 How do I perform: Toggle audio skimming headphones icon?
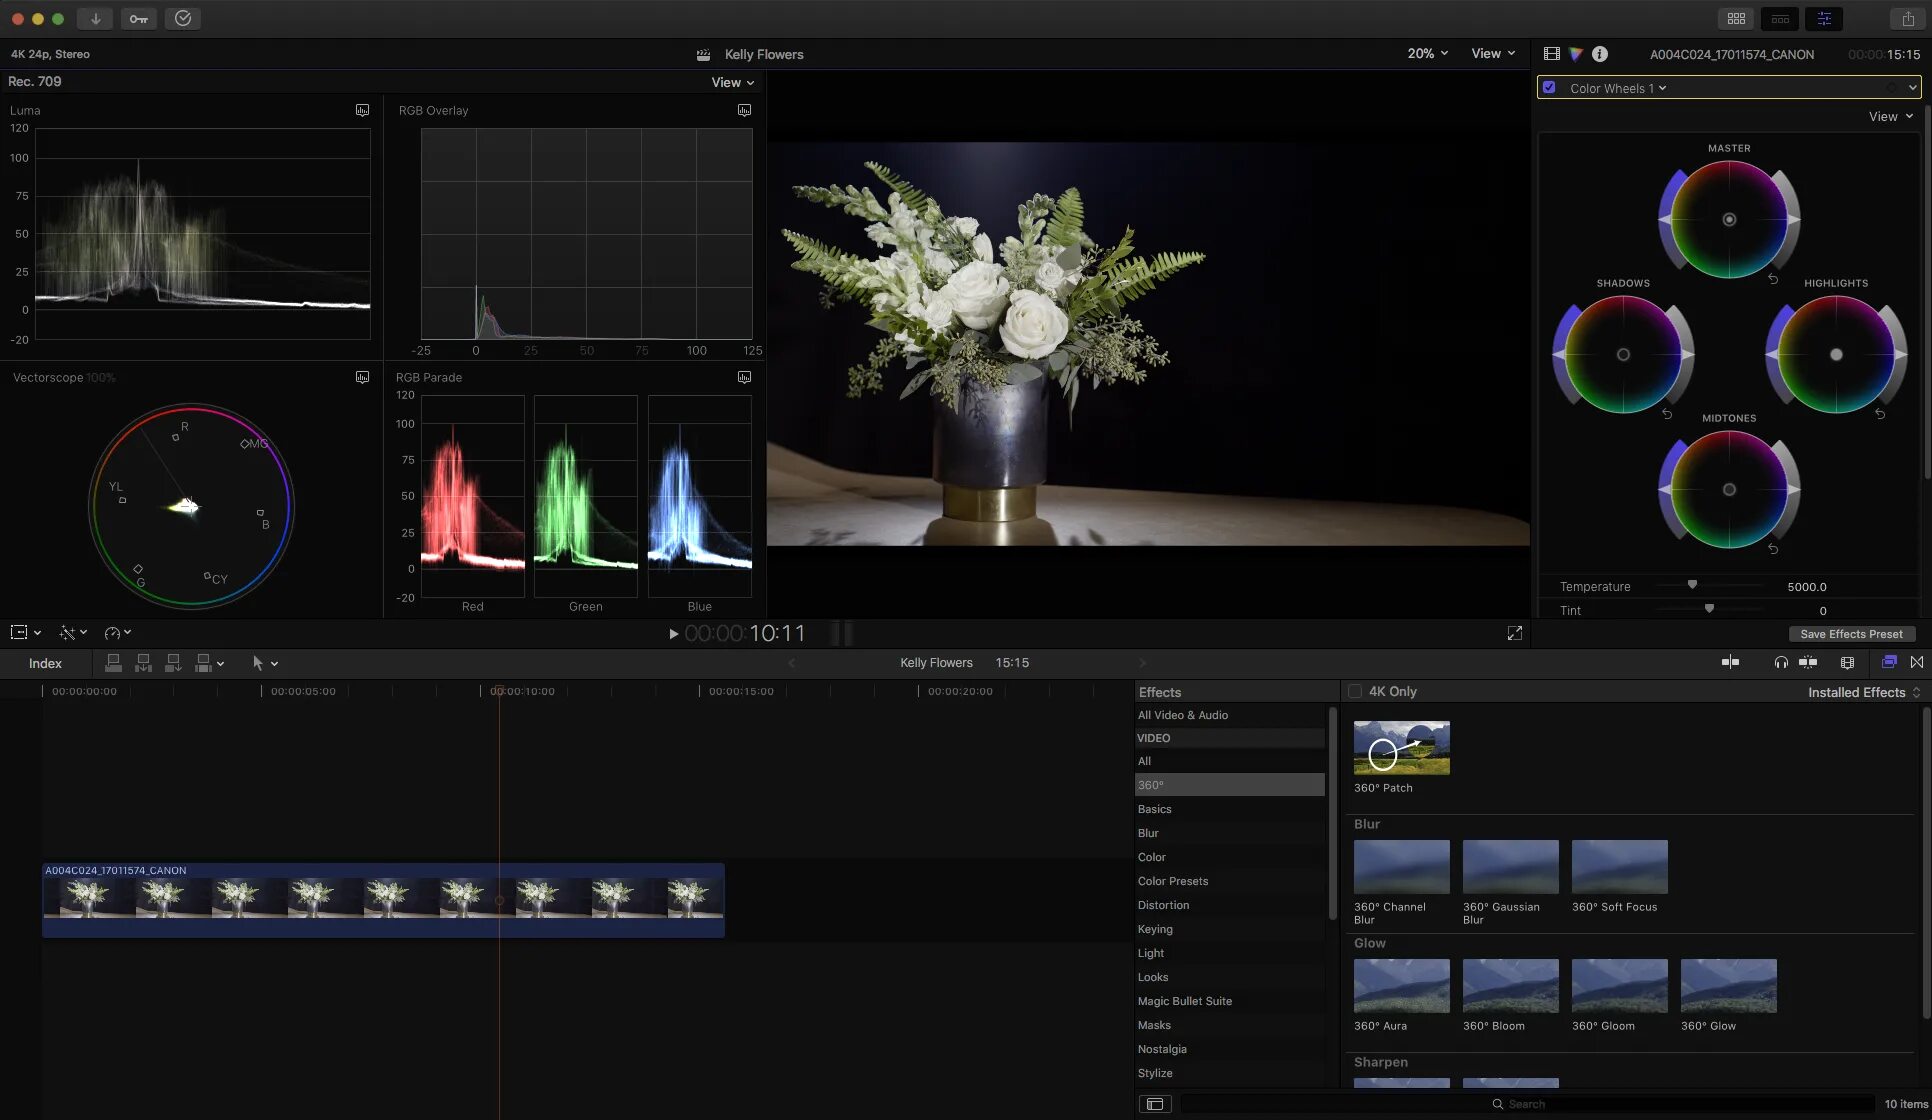[1781, 662]
